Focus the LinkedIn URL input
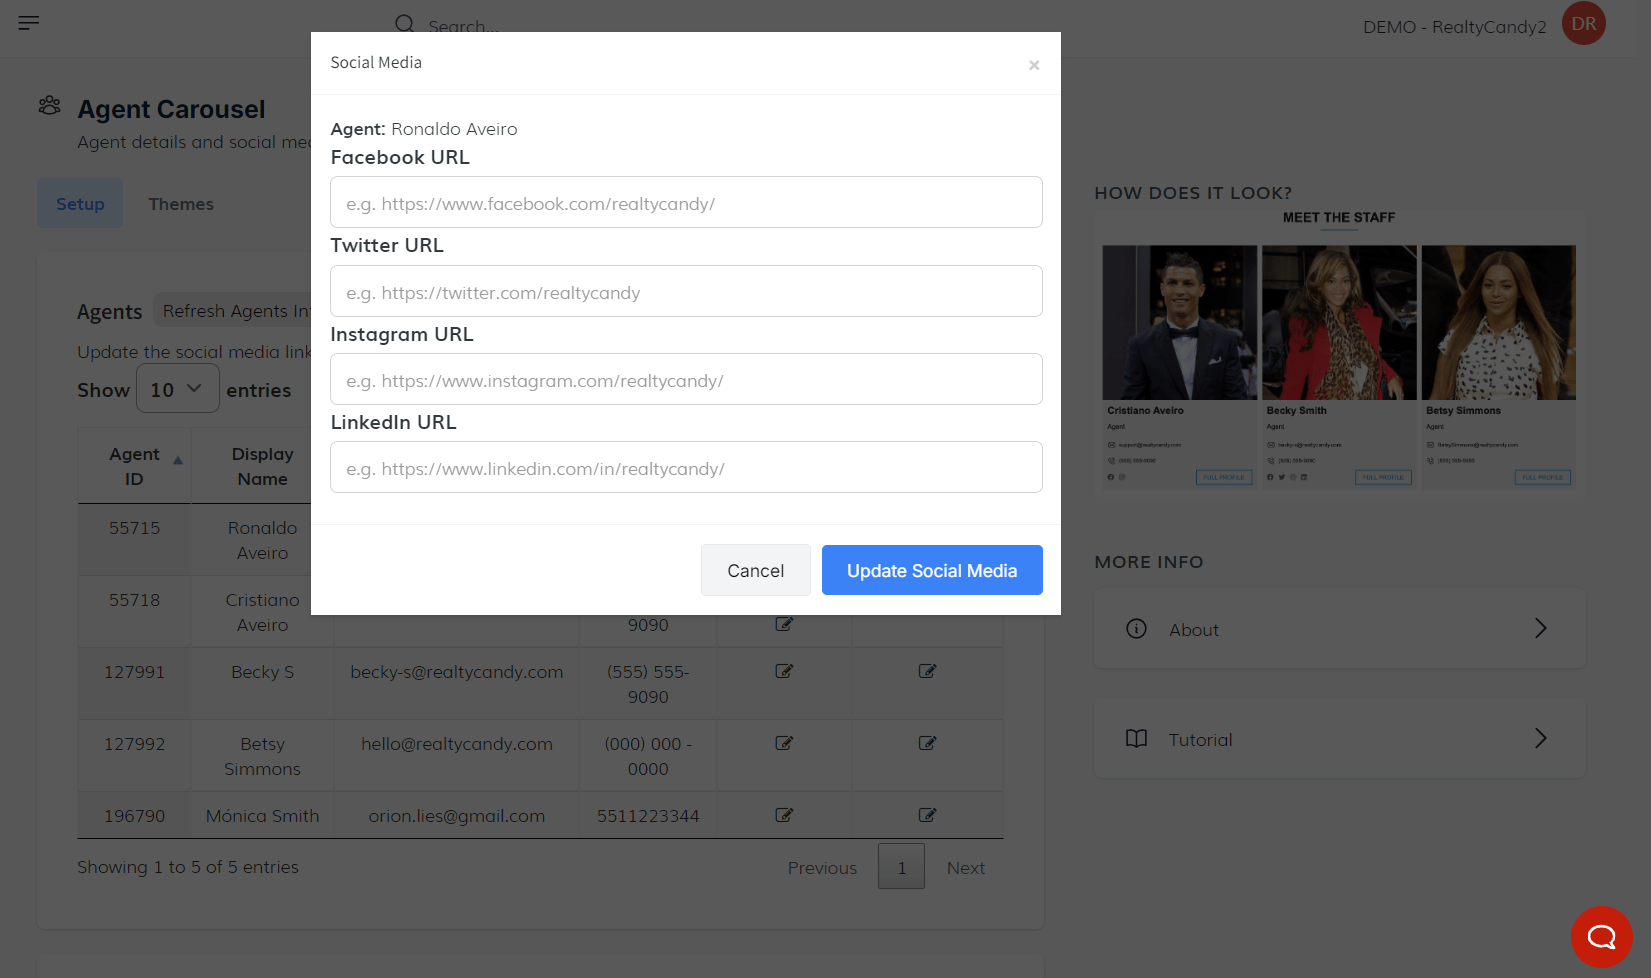1651x978 pixels. click(x=686, y=468)
